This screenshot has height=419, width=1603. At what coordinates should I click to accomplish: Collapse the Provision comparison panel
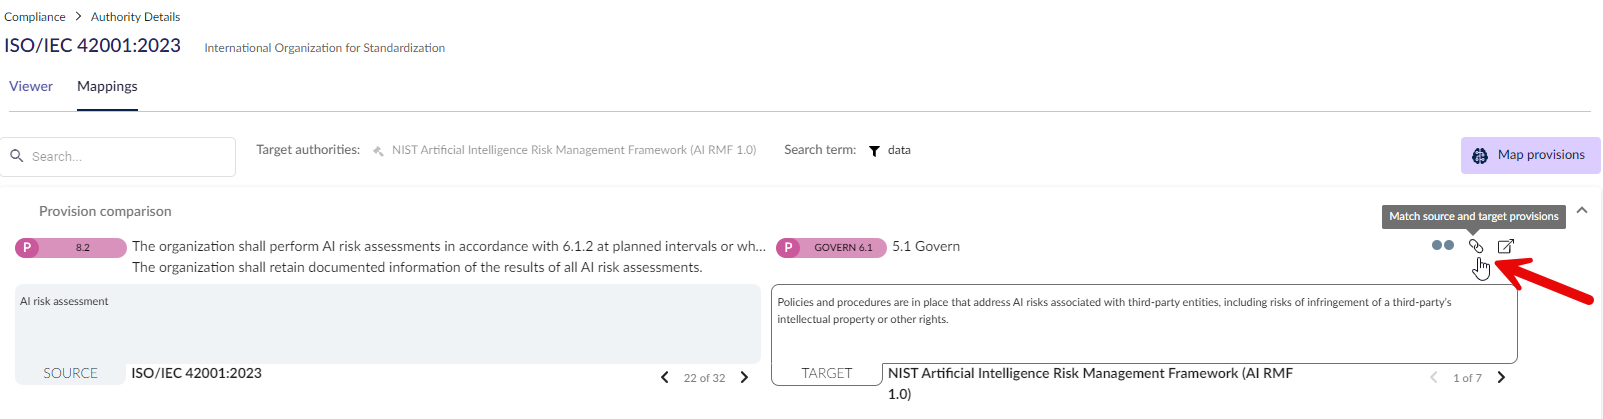1582,210
